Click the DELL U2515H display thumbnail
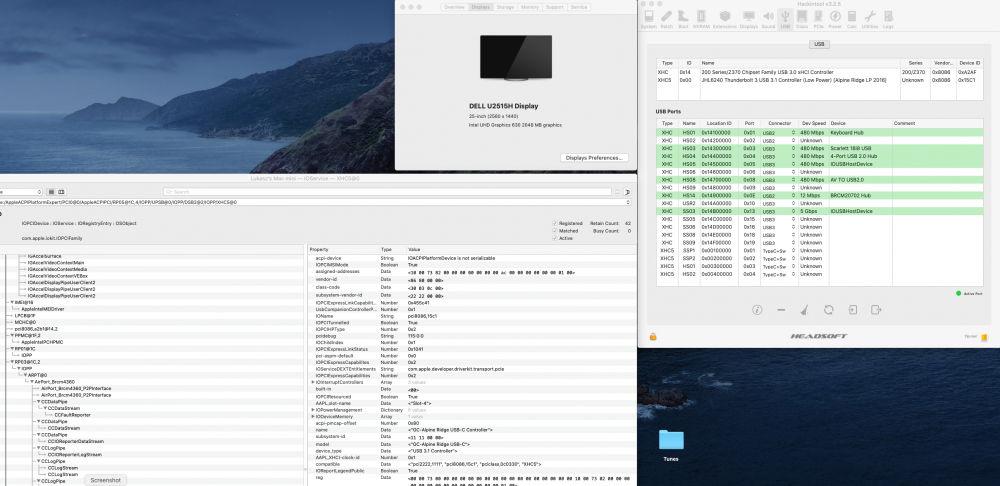 pos(516,58)
